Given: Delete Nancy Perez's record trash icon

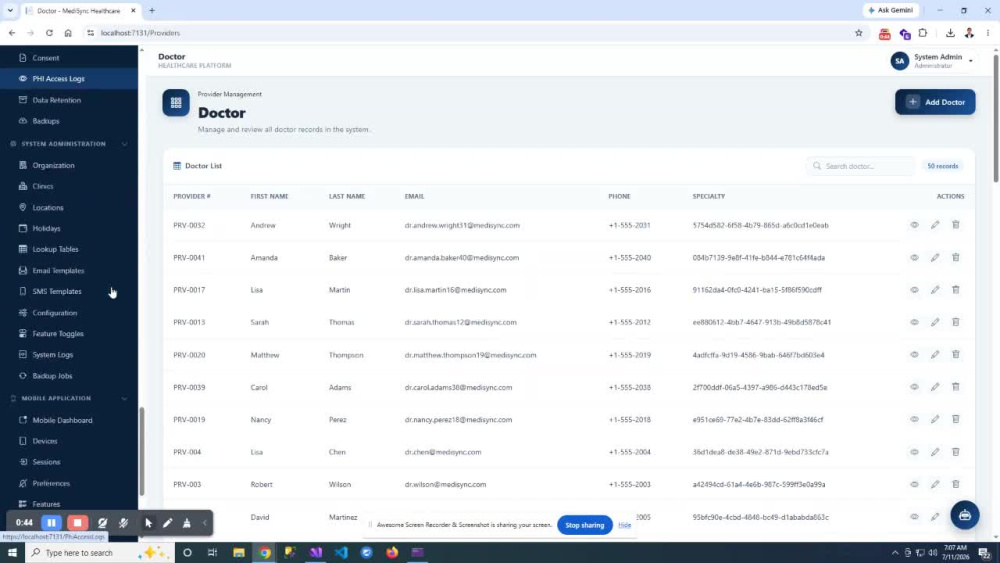Looking at the screenshot, I should [x=955, y=420].
